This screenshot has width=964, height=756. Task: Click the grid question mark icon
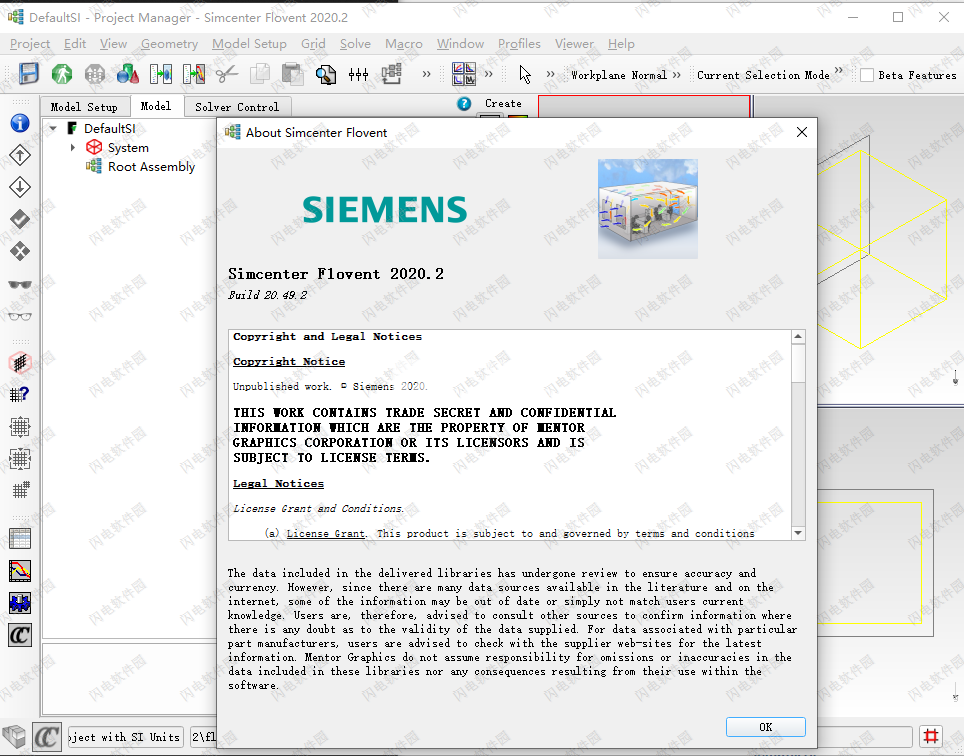tap(20, 395)
